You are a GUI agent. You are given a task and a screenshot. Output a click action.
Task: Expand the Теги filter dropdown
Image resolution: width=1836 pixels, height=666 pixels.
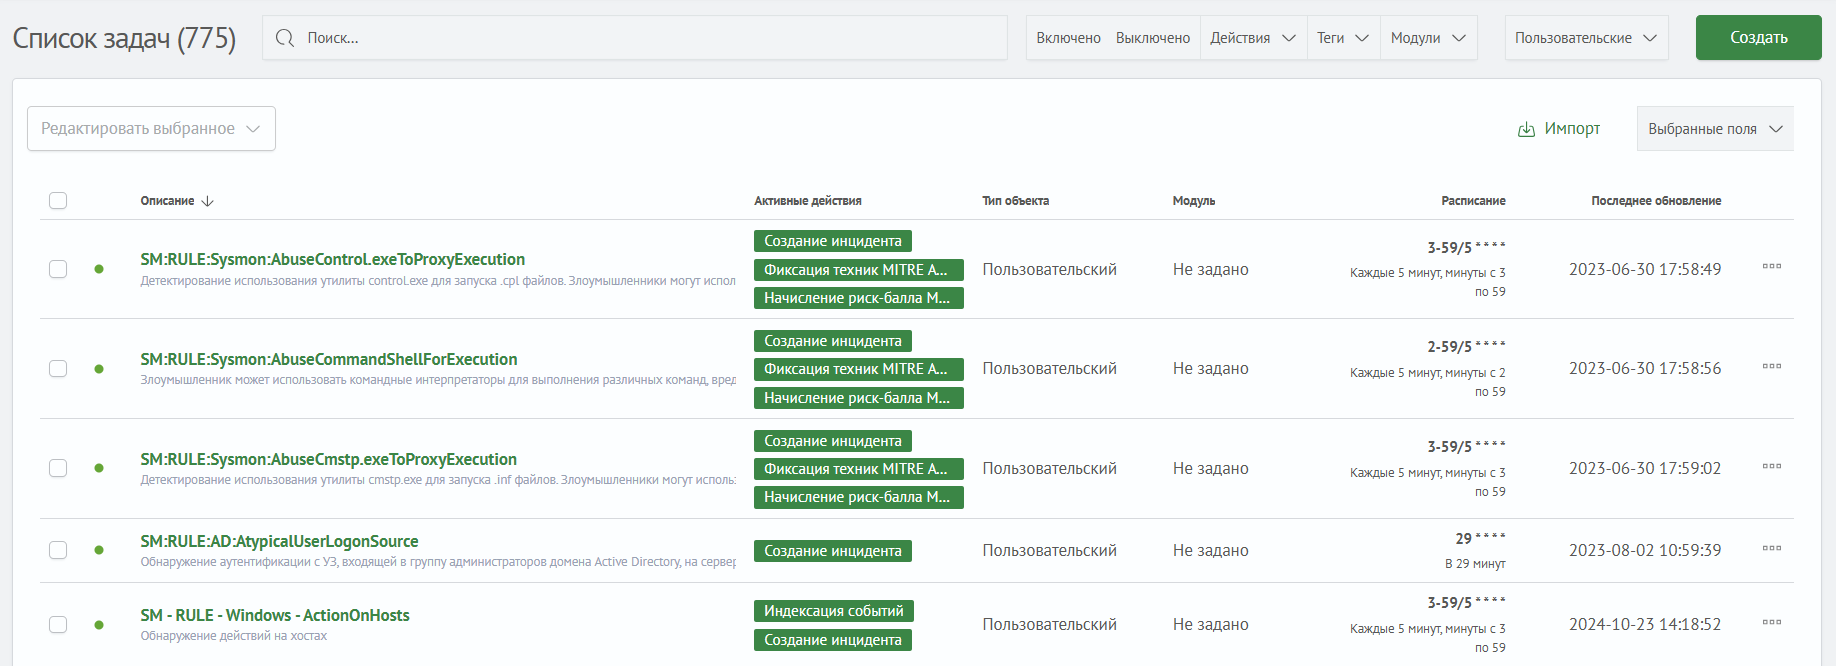[x=1343, y=38]
